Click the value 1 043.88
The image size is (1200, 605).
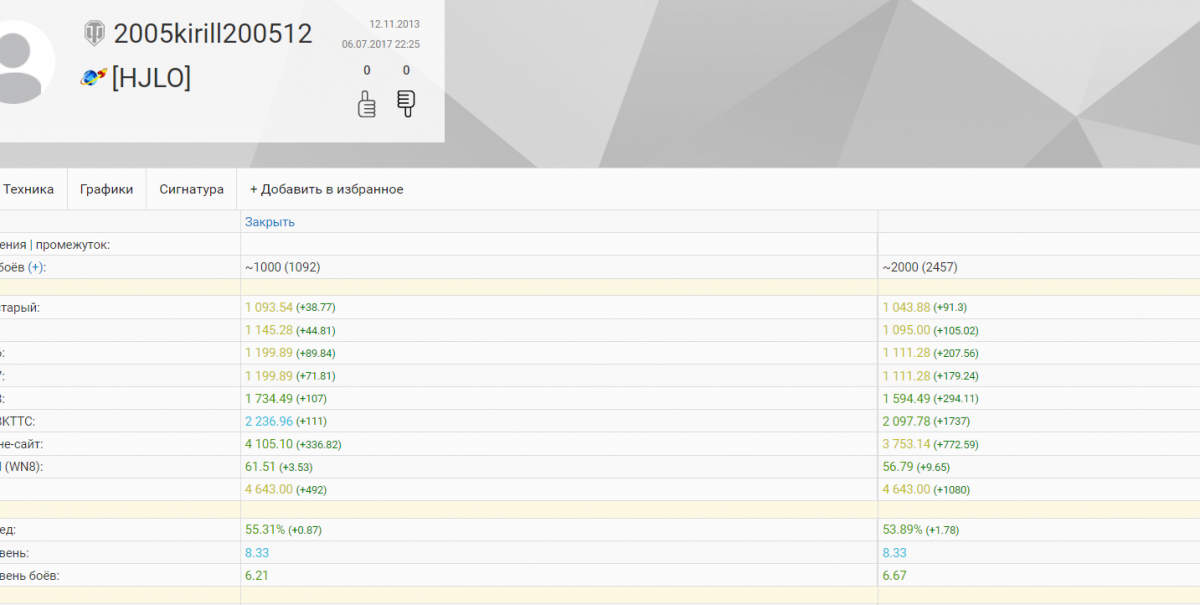pos(907,307)
